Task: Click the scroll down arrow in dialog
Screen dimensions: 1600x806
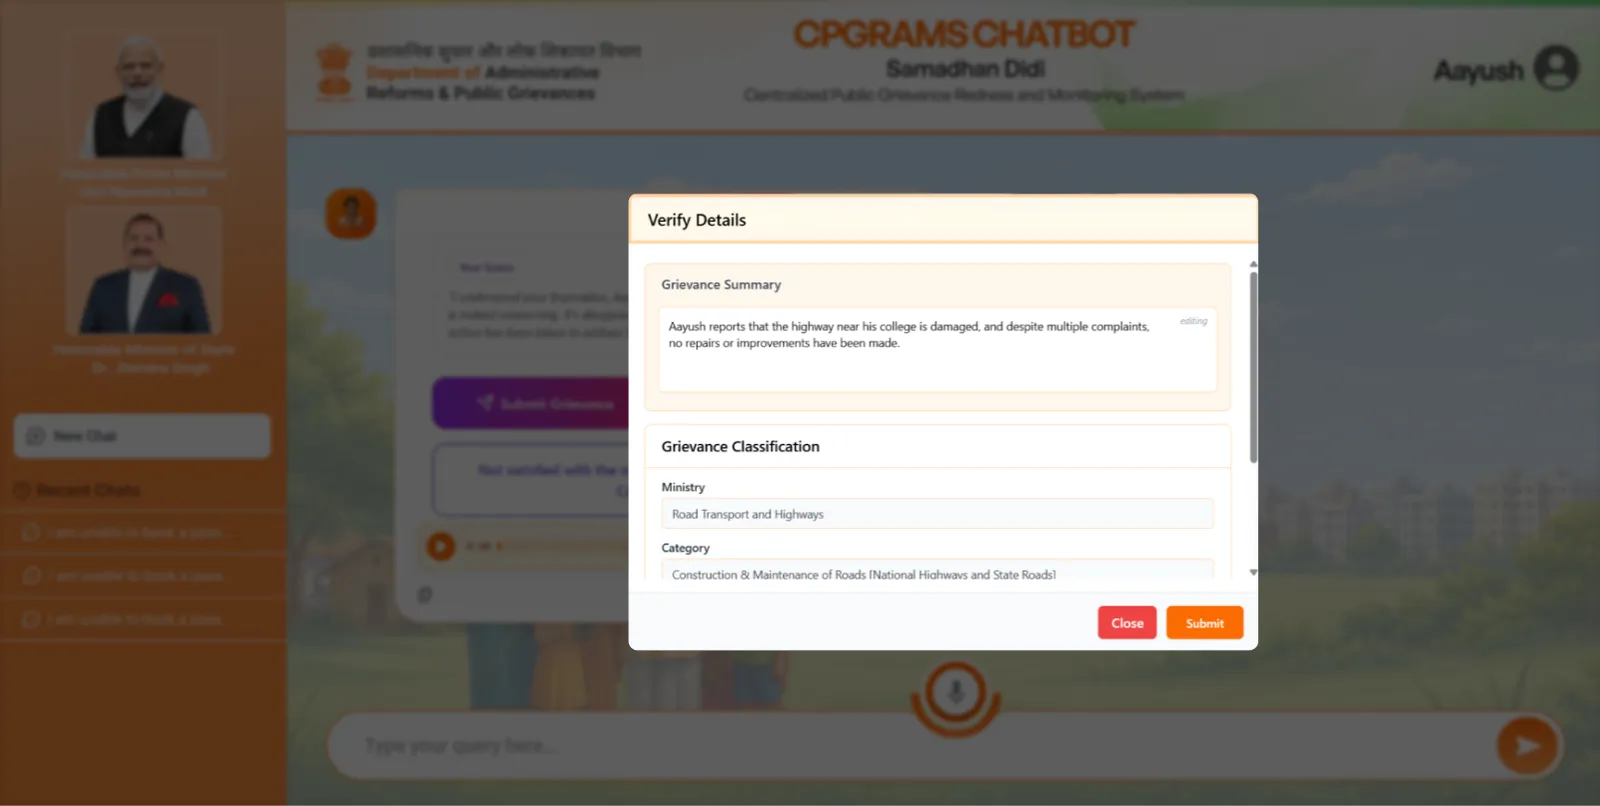Action: (x=1253, y=572)
